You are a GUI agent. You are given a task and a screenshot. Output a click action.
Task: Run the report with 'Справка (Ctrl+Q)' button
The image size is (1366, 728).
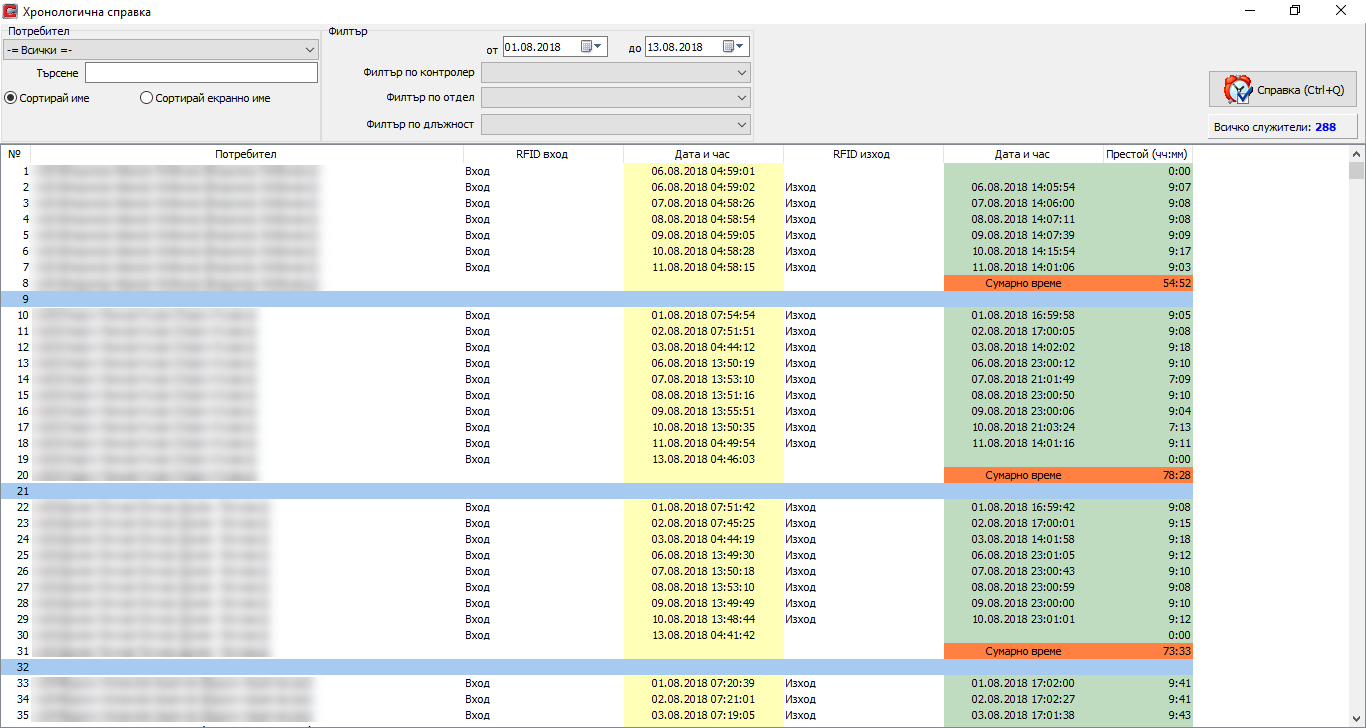pyautogui.click(x=1283, y=90)
